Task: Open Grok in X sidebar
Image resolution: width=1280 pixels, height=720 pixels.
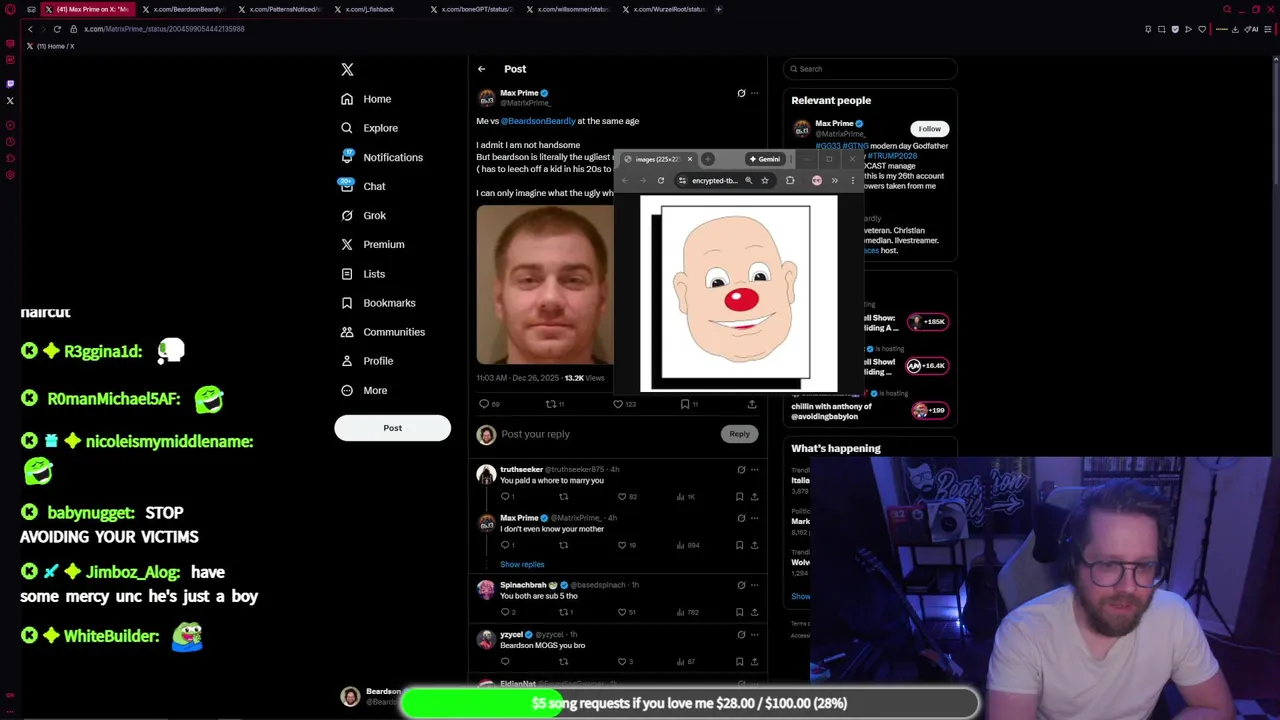Action: [x=363, y=215]
